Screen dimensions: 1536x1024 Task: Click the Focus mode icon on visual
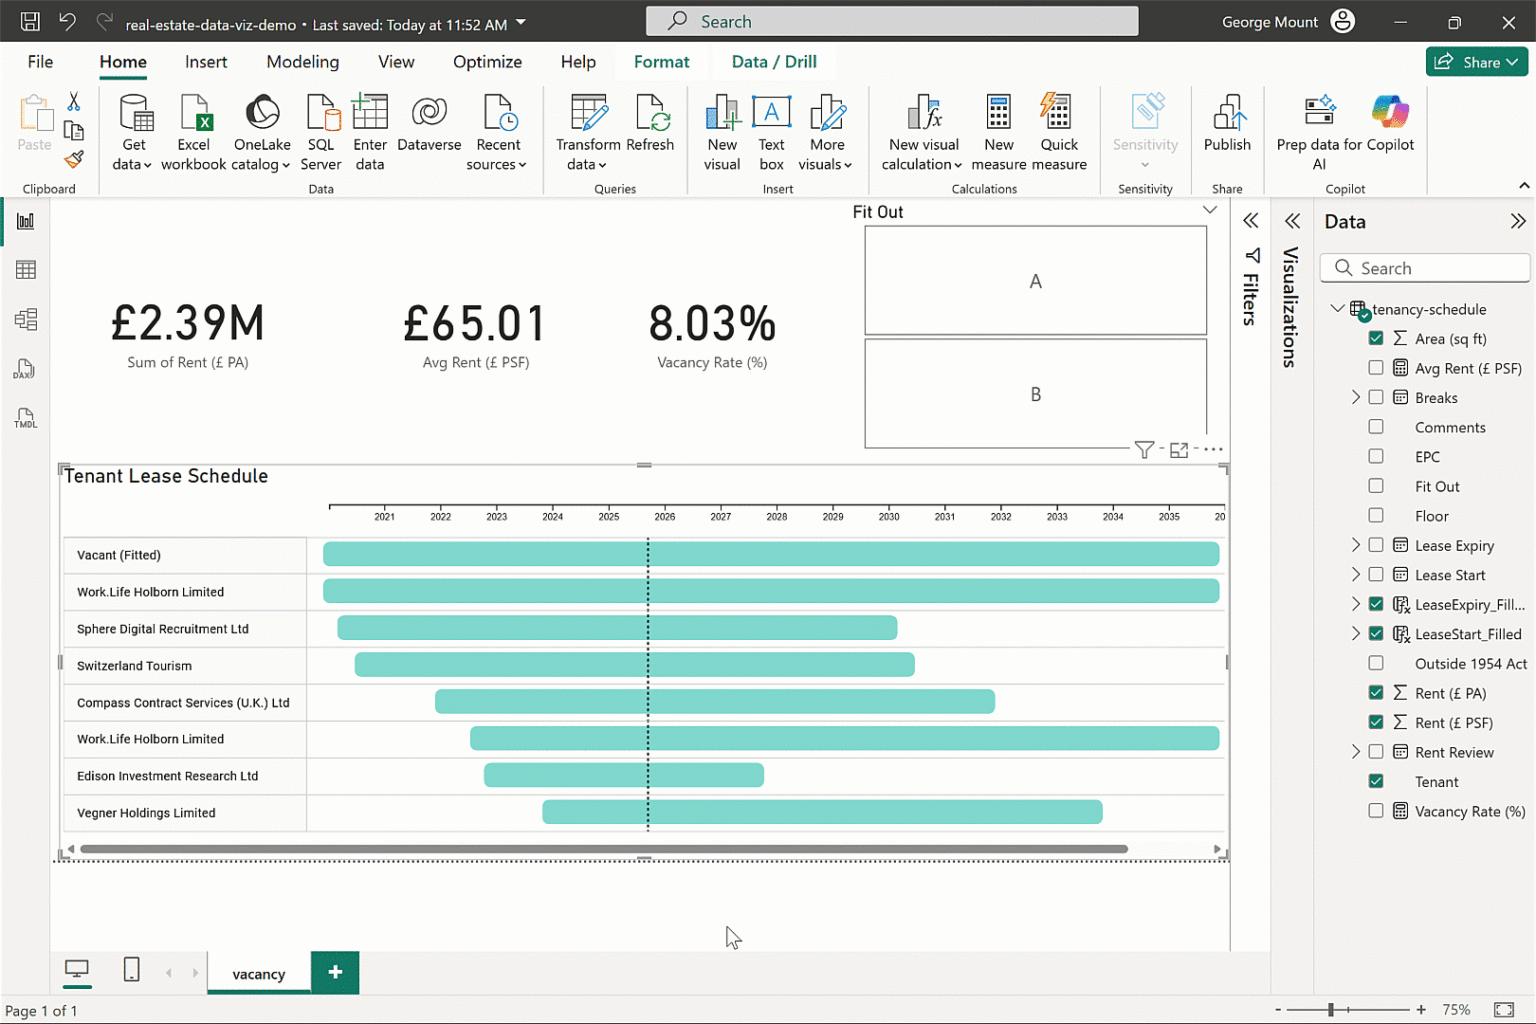pos(1179,450)
